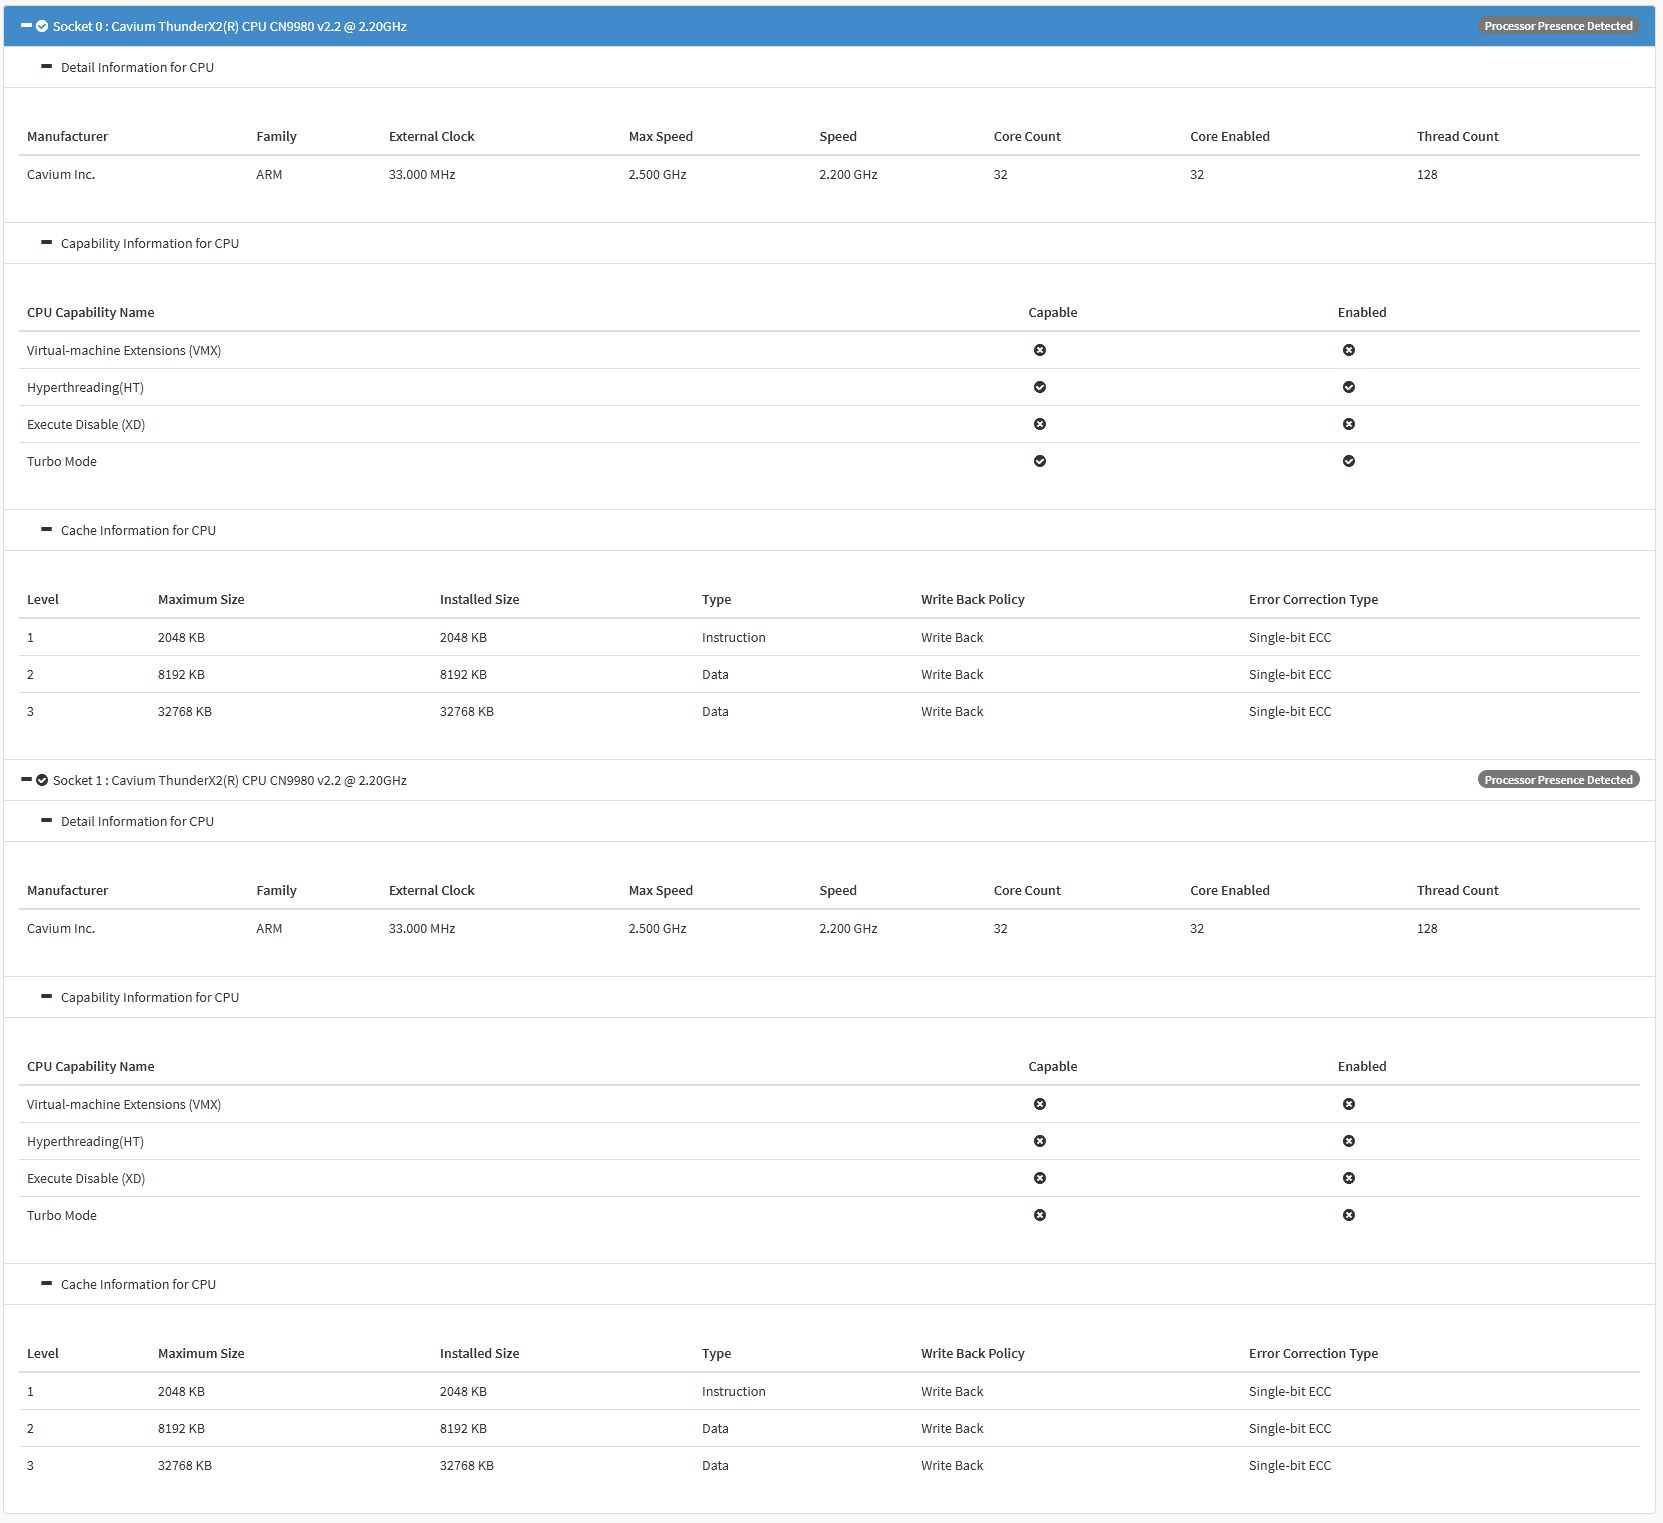Click Socket 1 VMX Enabled cross icon

click(1349, 1104)
